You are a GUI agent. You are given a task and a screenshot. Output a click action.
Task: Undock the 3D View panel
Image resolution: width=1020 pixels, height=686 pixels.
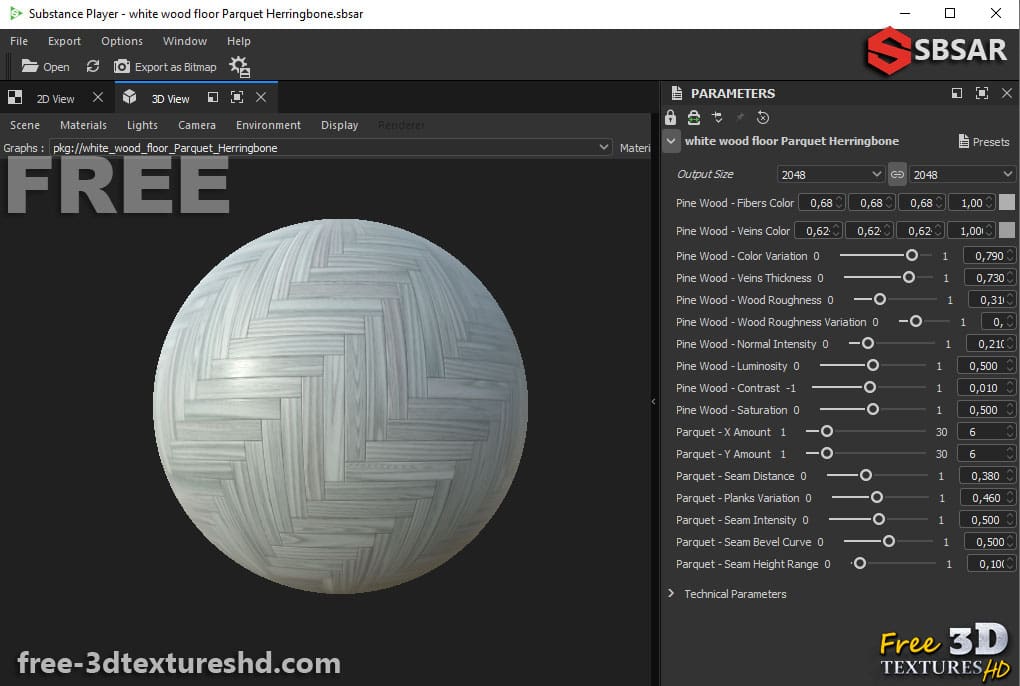(x=213, y=97)
